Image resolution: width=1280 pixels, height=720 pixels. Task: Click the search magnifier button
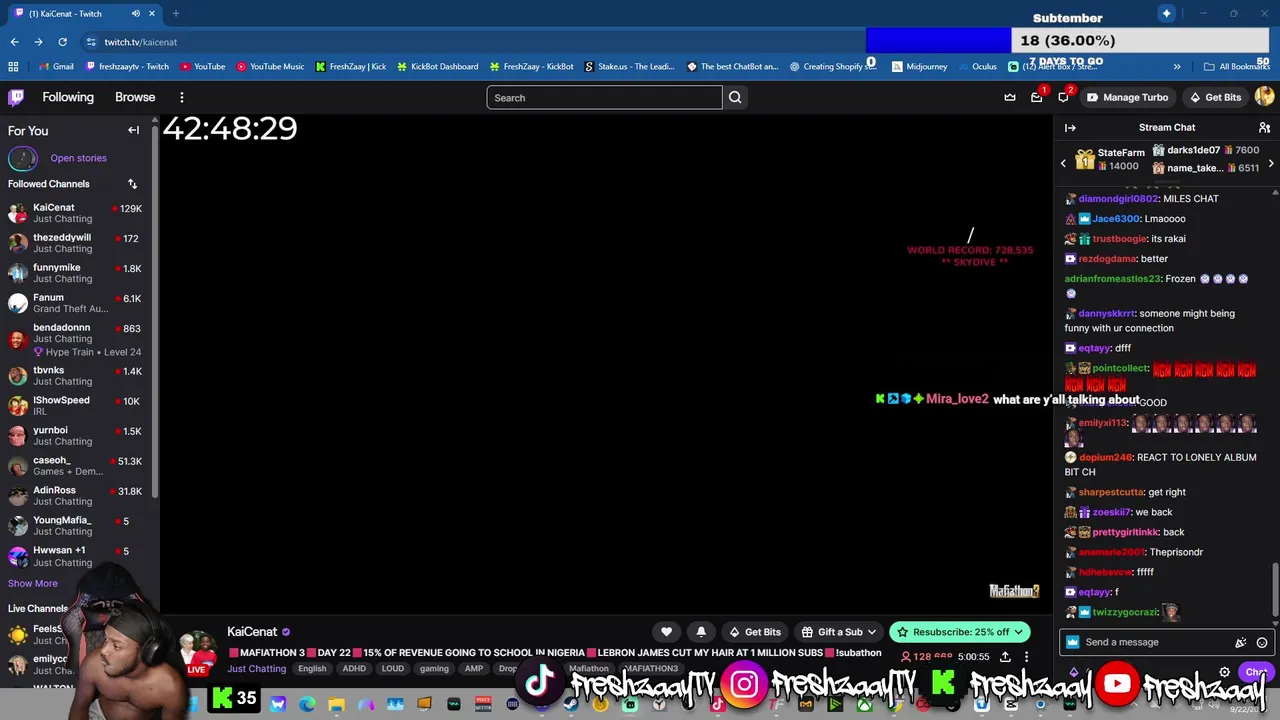point(735,97)
